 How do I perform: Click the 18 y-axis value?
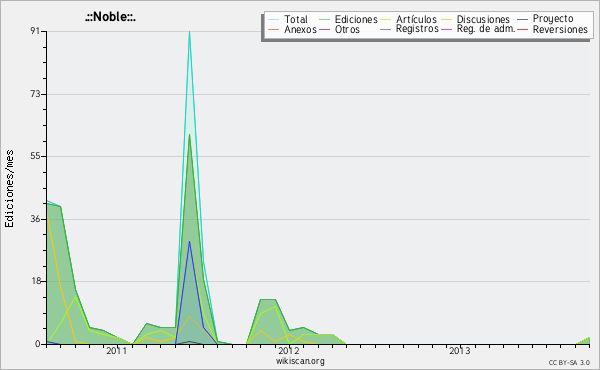click(36, 281)
